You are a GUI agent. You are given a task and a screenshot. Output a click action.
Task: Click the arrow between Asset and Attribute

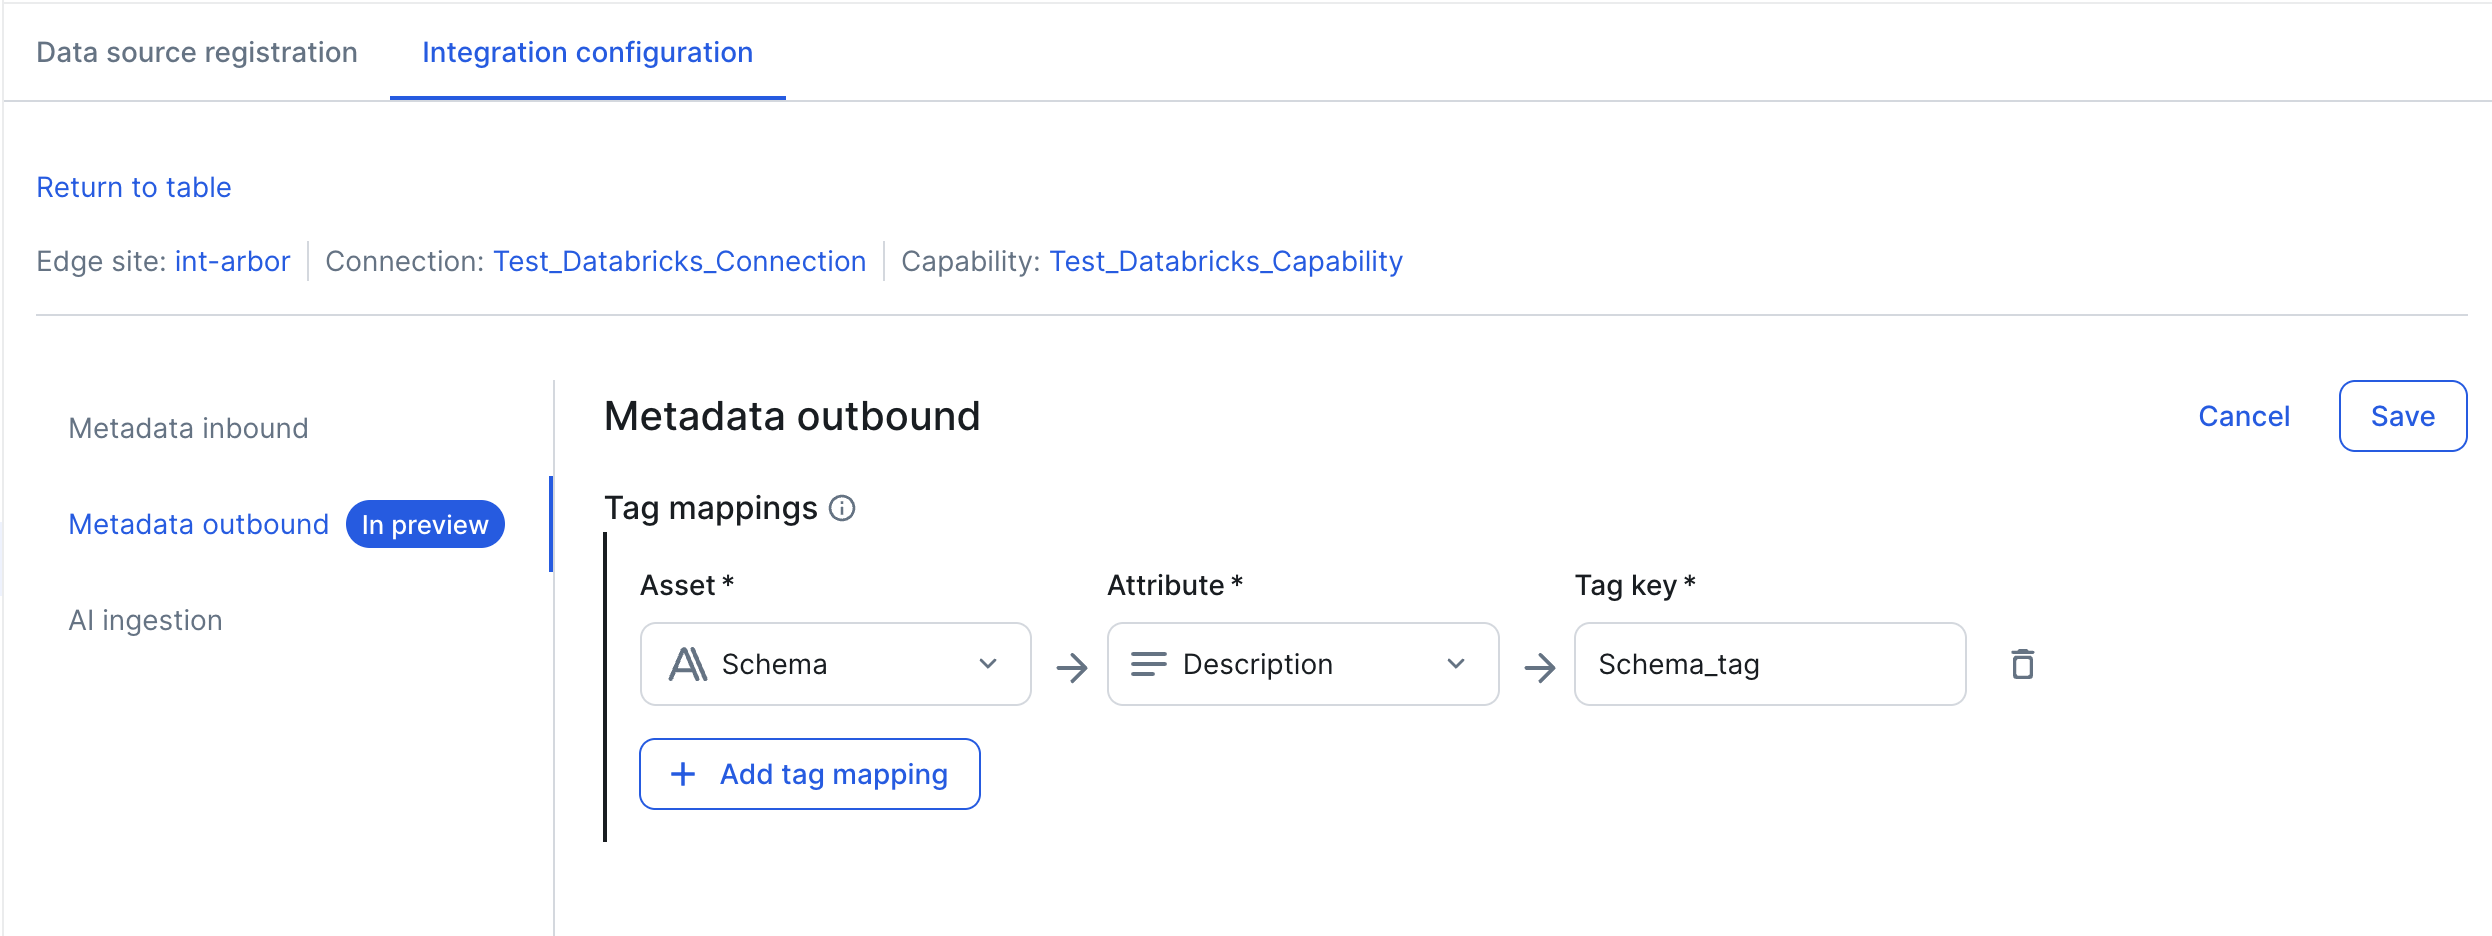1071,667
